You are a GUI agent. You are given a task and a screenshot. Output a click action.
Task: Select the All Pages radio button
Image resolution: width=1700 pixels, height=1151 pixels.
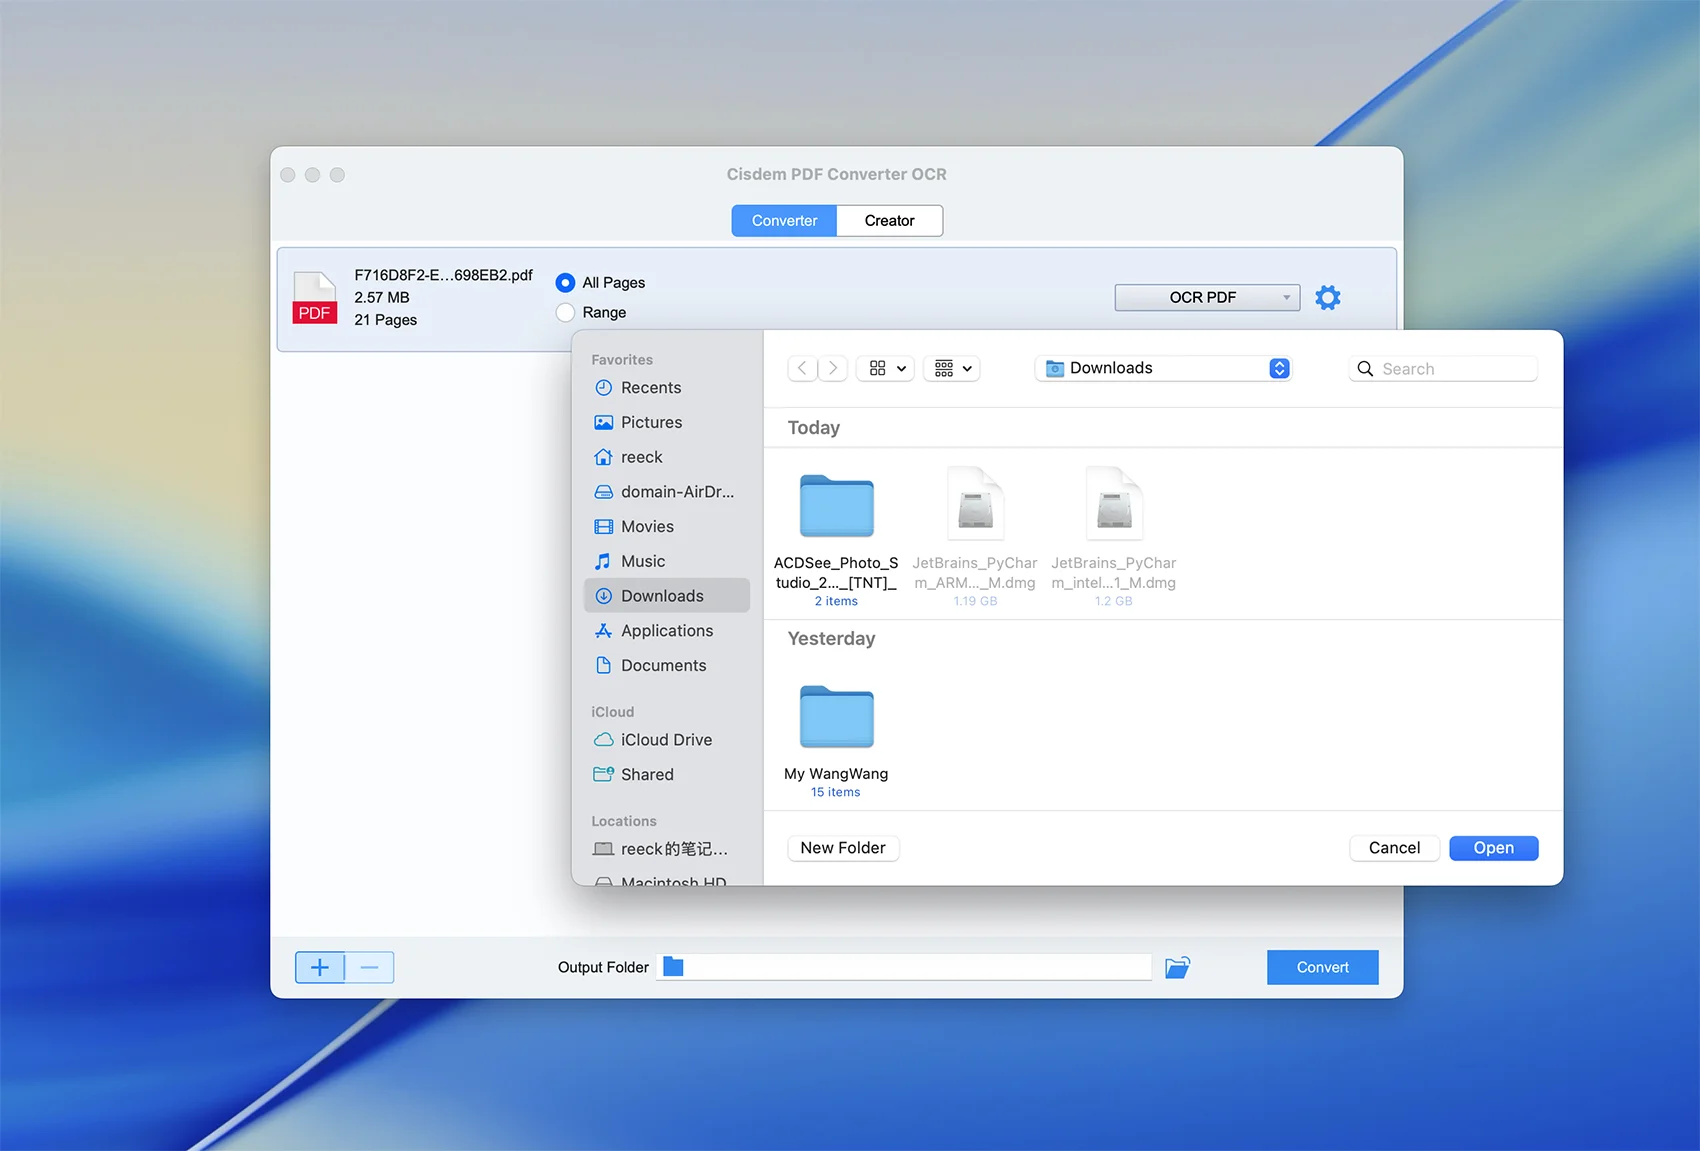[x=566, y=283]
